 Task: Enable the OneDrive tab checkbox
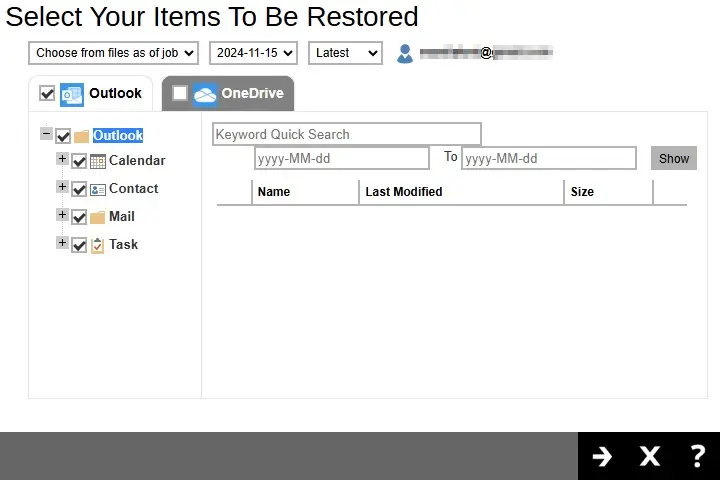[180, 93]
